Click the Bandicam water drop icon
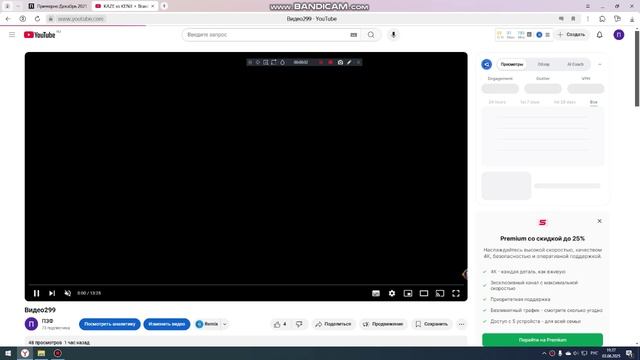 coord(282,62)
